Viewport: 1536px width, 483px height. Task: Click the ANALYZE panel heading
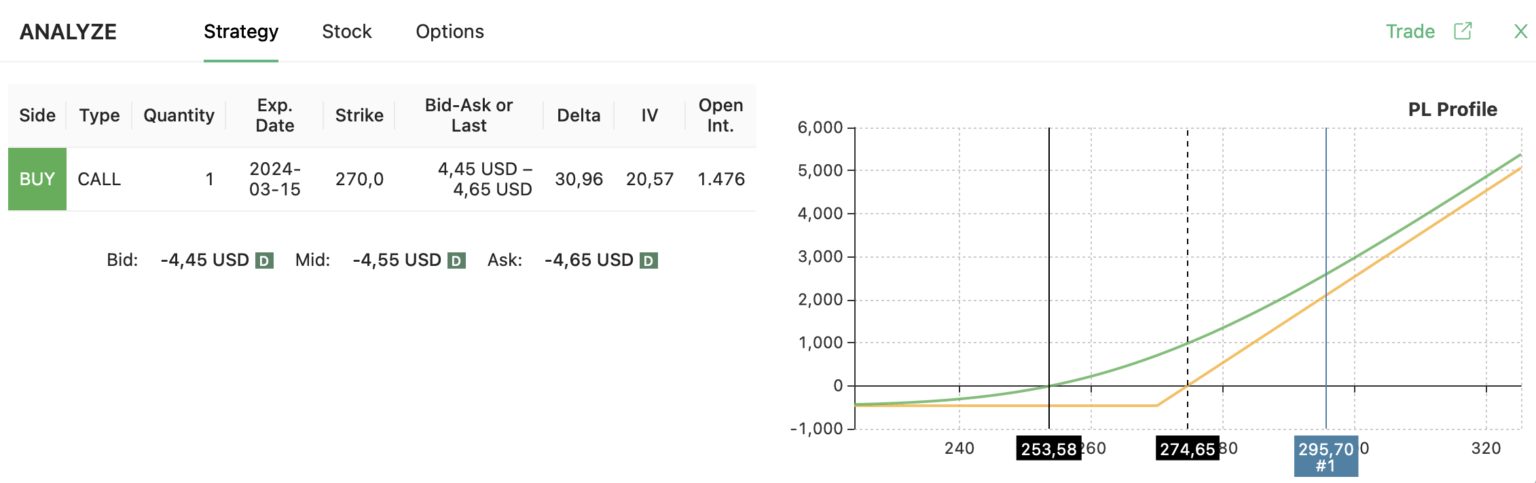coord(68,32)
